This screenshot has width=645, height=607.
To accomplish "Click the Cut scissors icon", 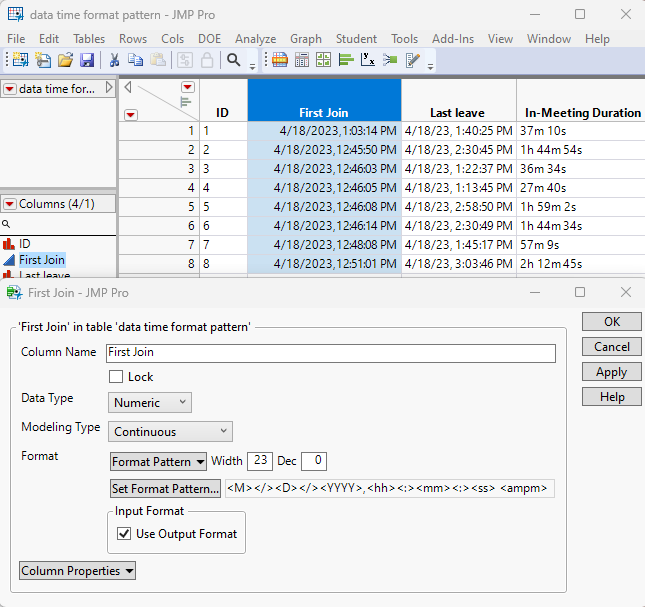I will click(x=114, y=60).
